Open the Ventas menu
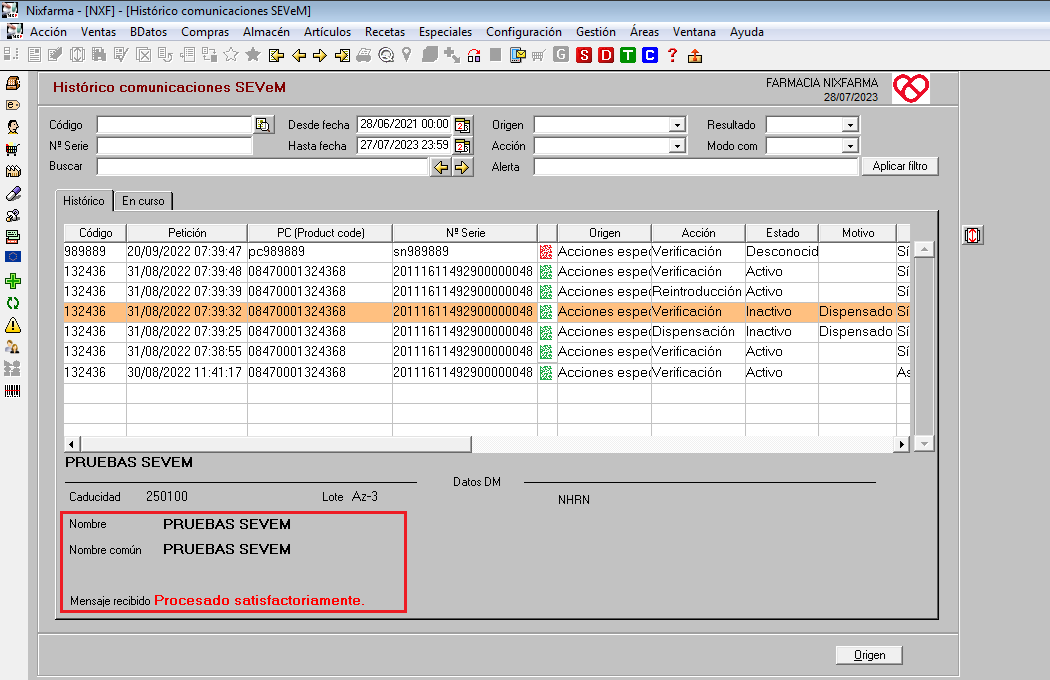Screen dimensions: 1050x680 (98, 31)
